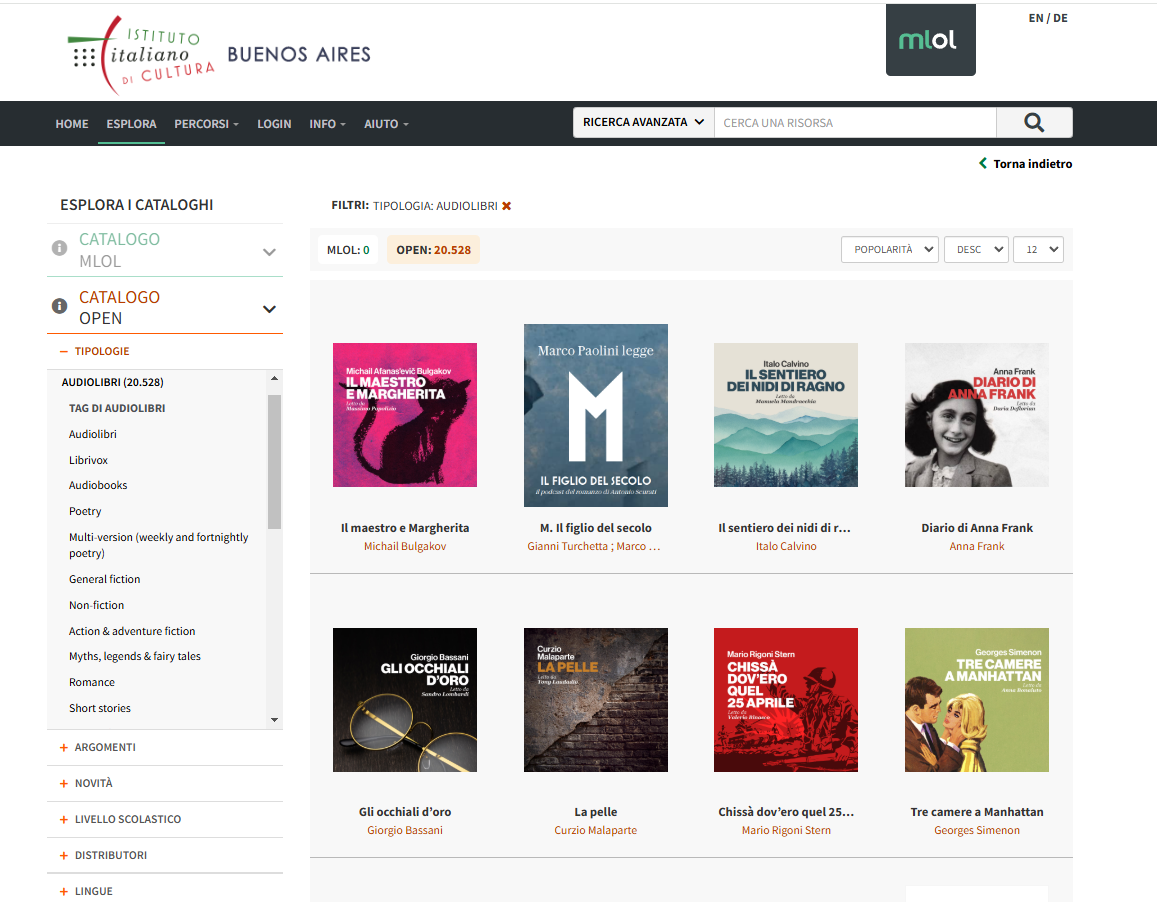This screenshot has width=1157, height=902.
Task: Click the magnifying glass search button
Action: point(1034,123)
